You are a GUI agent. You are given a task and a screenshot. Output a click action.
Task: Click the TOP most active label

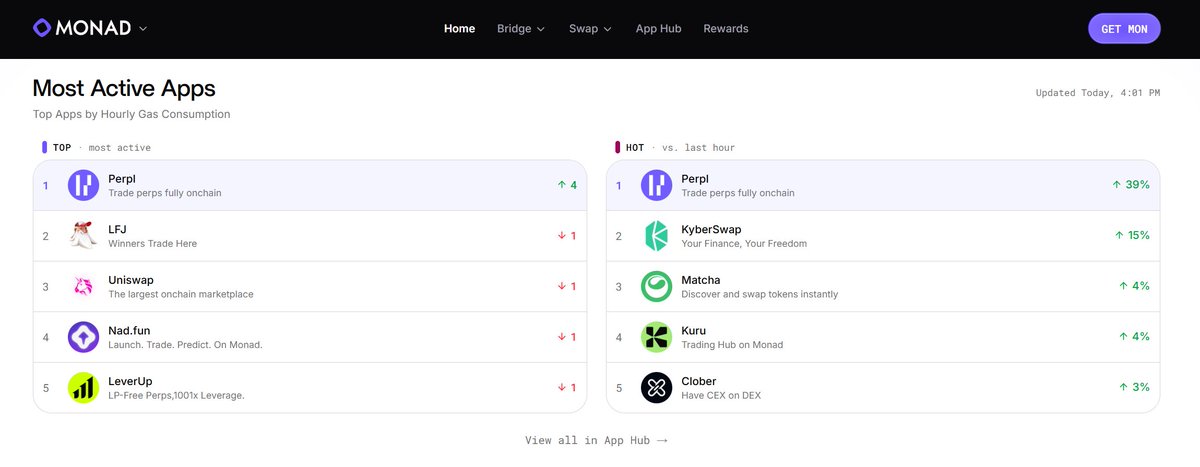[97, 148]
